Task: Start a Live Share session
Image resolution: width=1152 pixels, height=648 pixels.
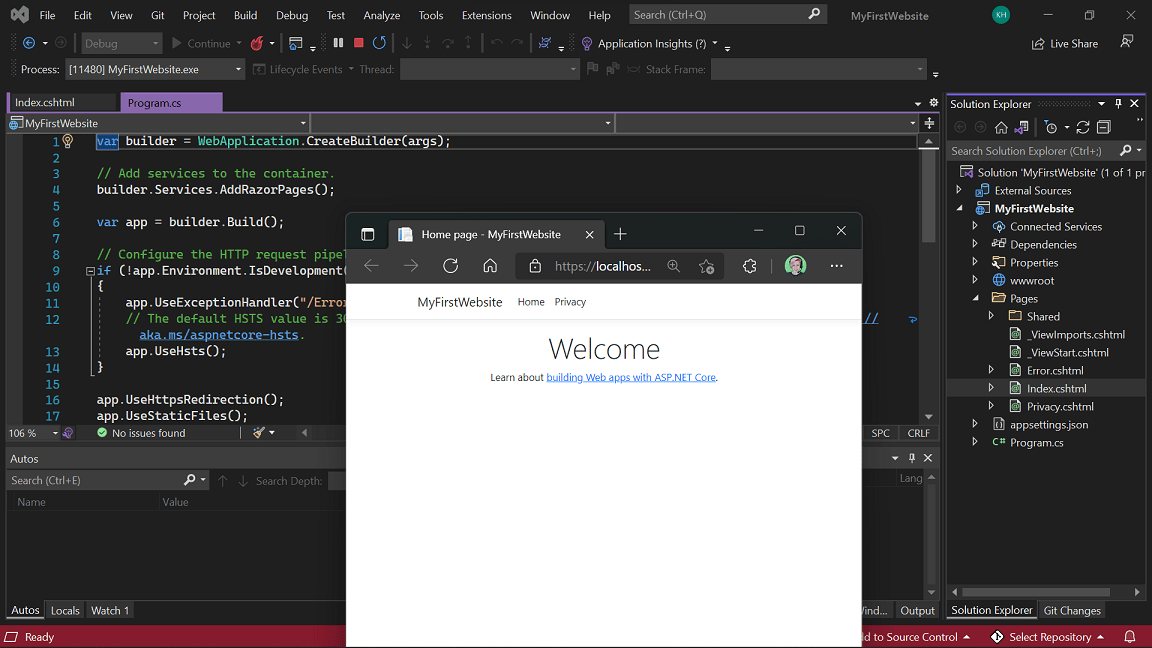Action: (1064, 43)
